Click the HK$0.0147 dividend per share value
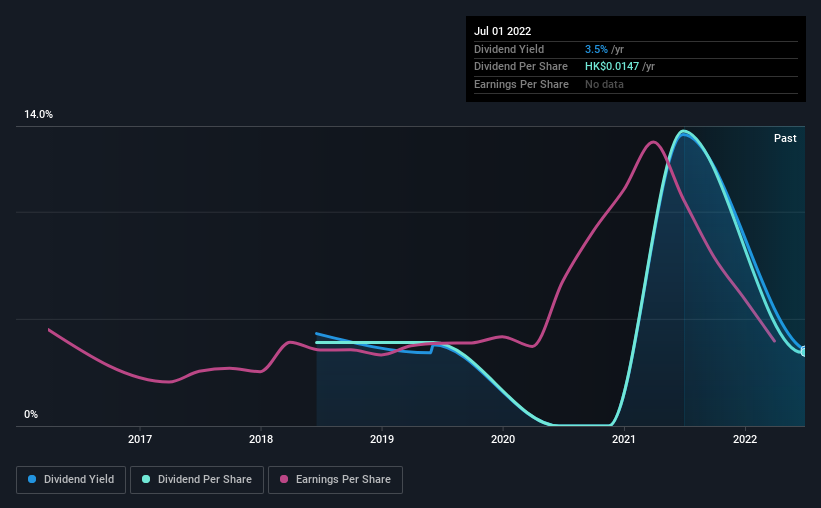 (612, 67)
